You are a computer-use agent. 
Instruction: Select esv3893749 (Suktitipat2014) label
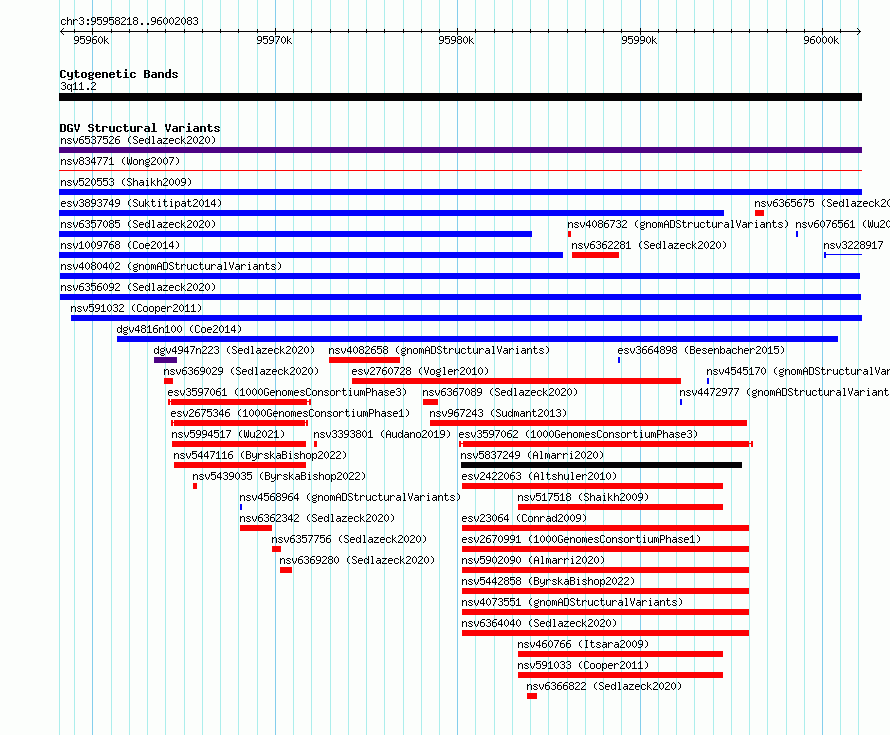141,203
